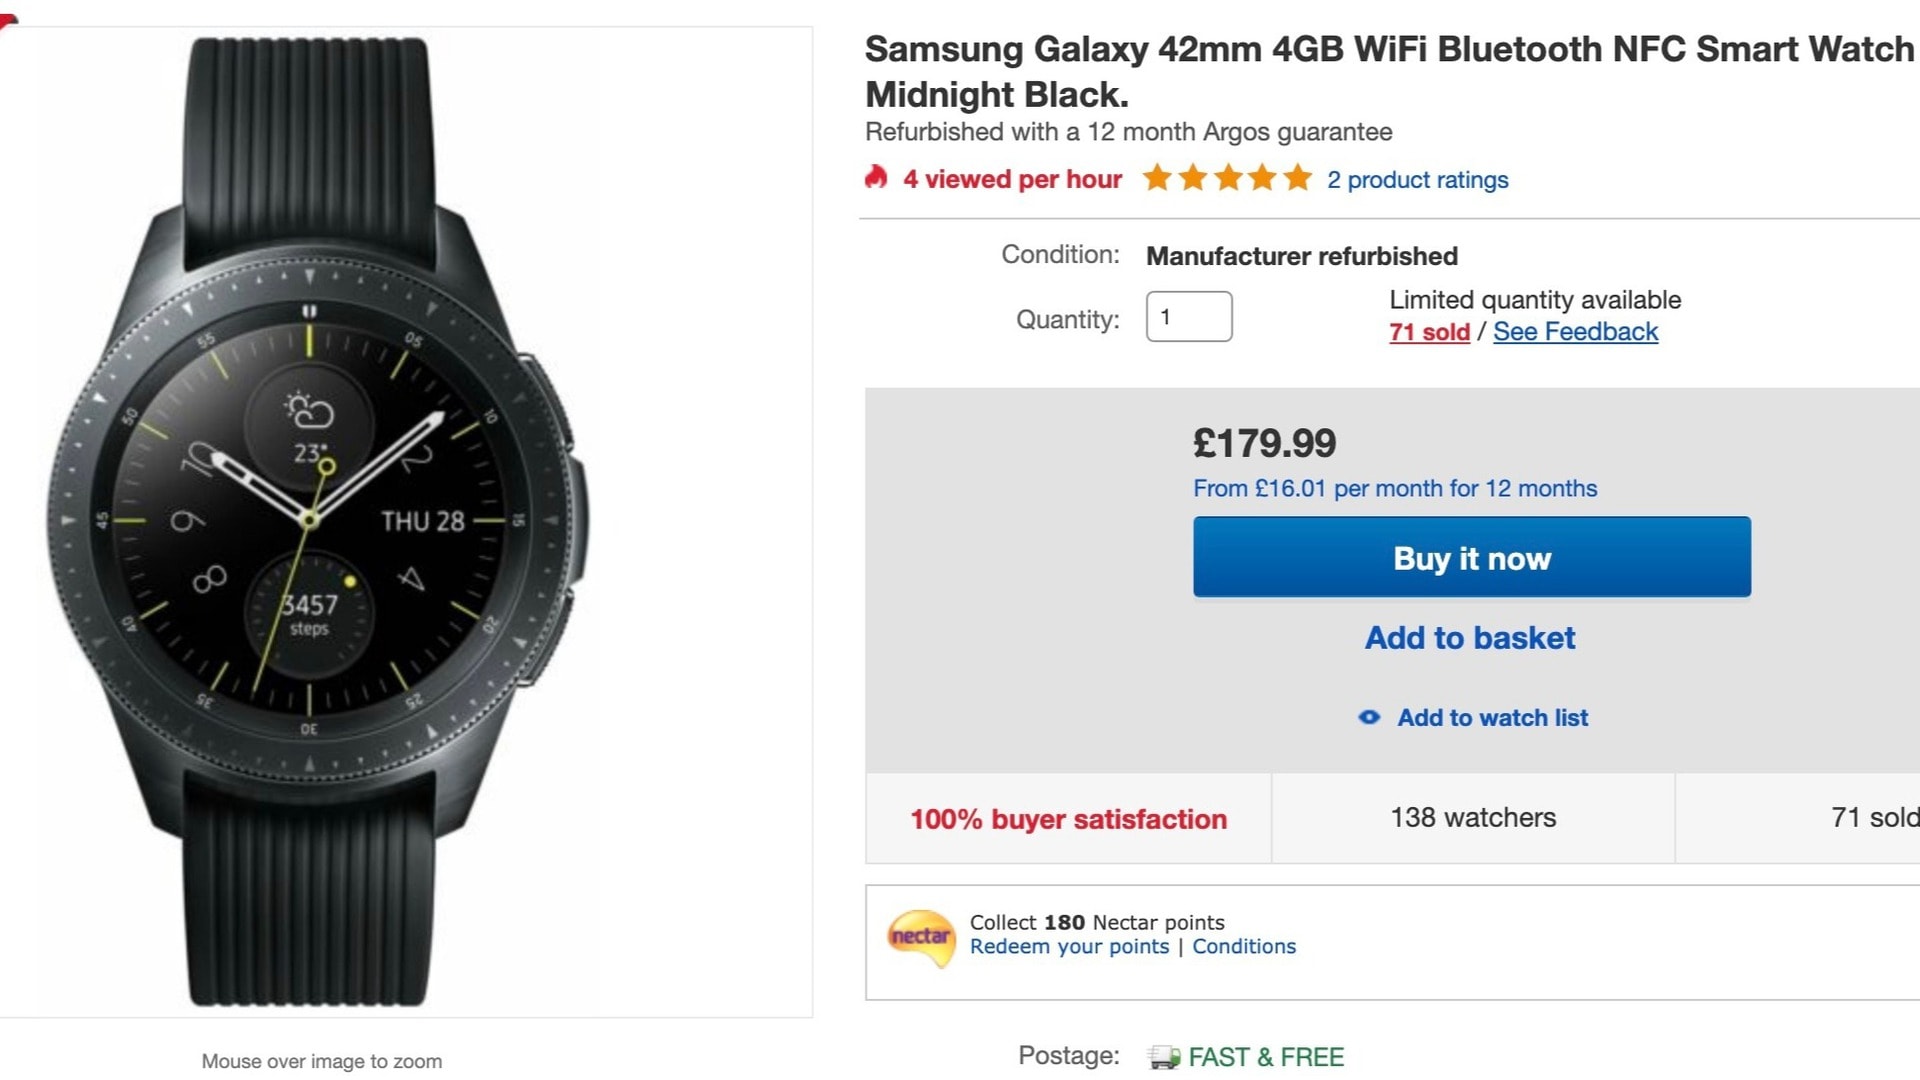
Task: Open the 71 sold link
Action: 1429,332
